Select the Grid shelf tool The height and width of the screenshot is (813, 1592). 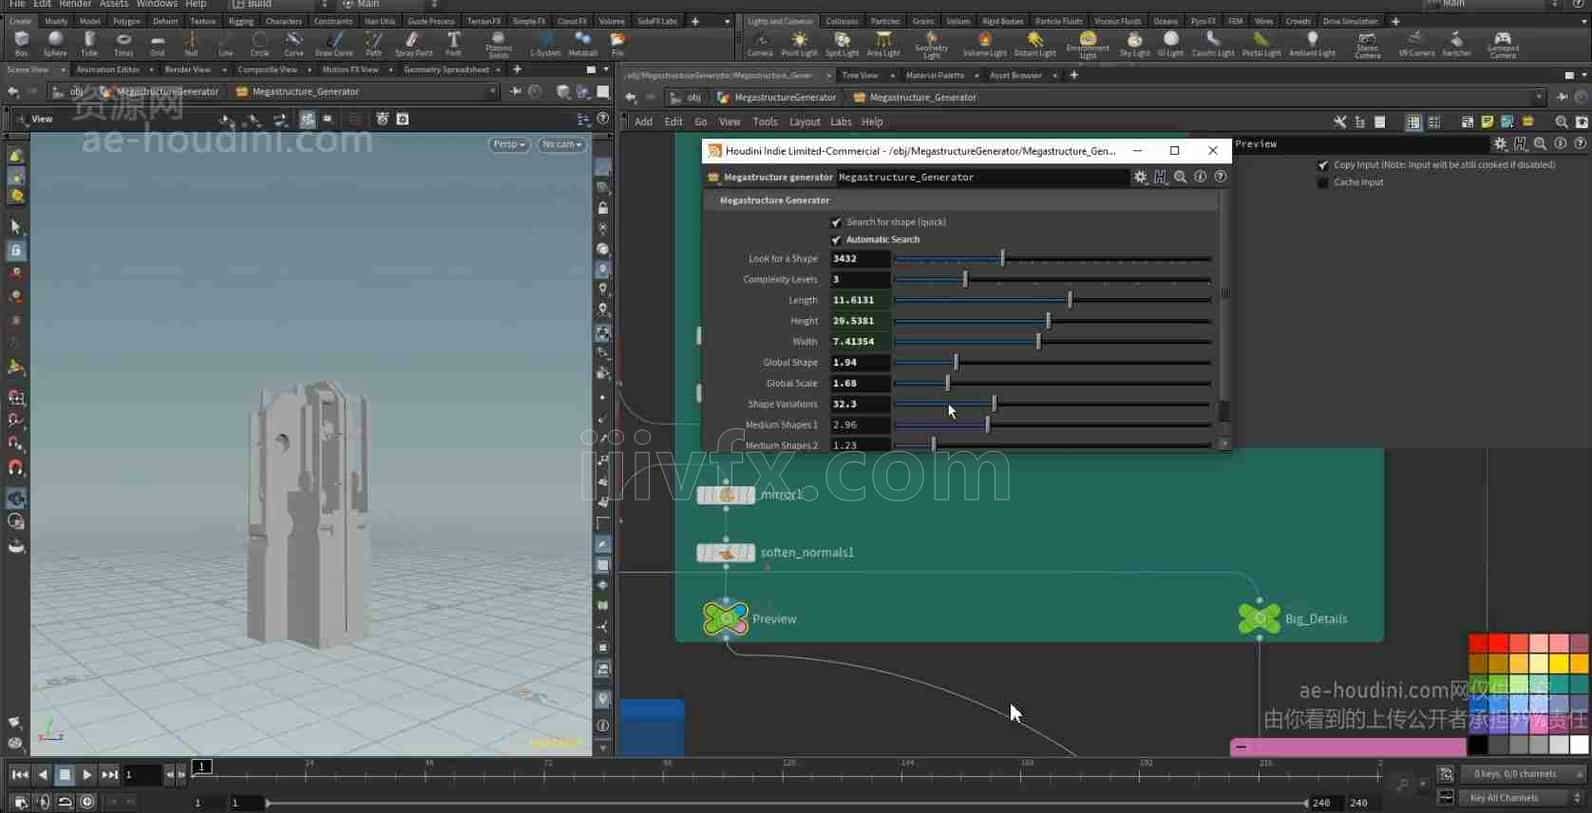tap(157, 43)
